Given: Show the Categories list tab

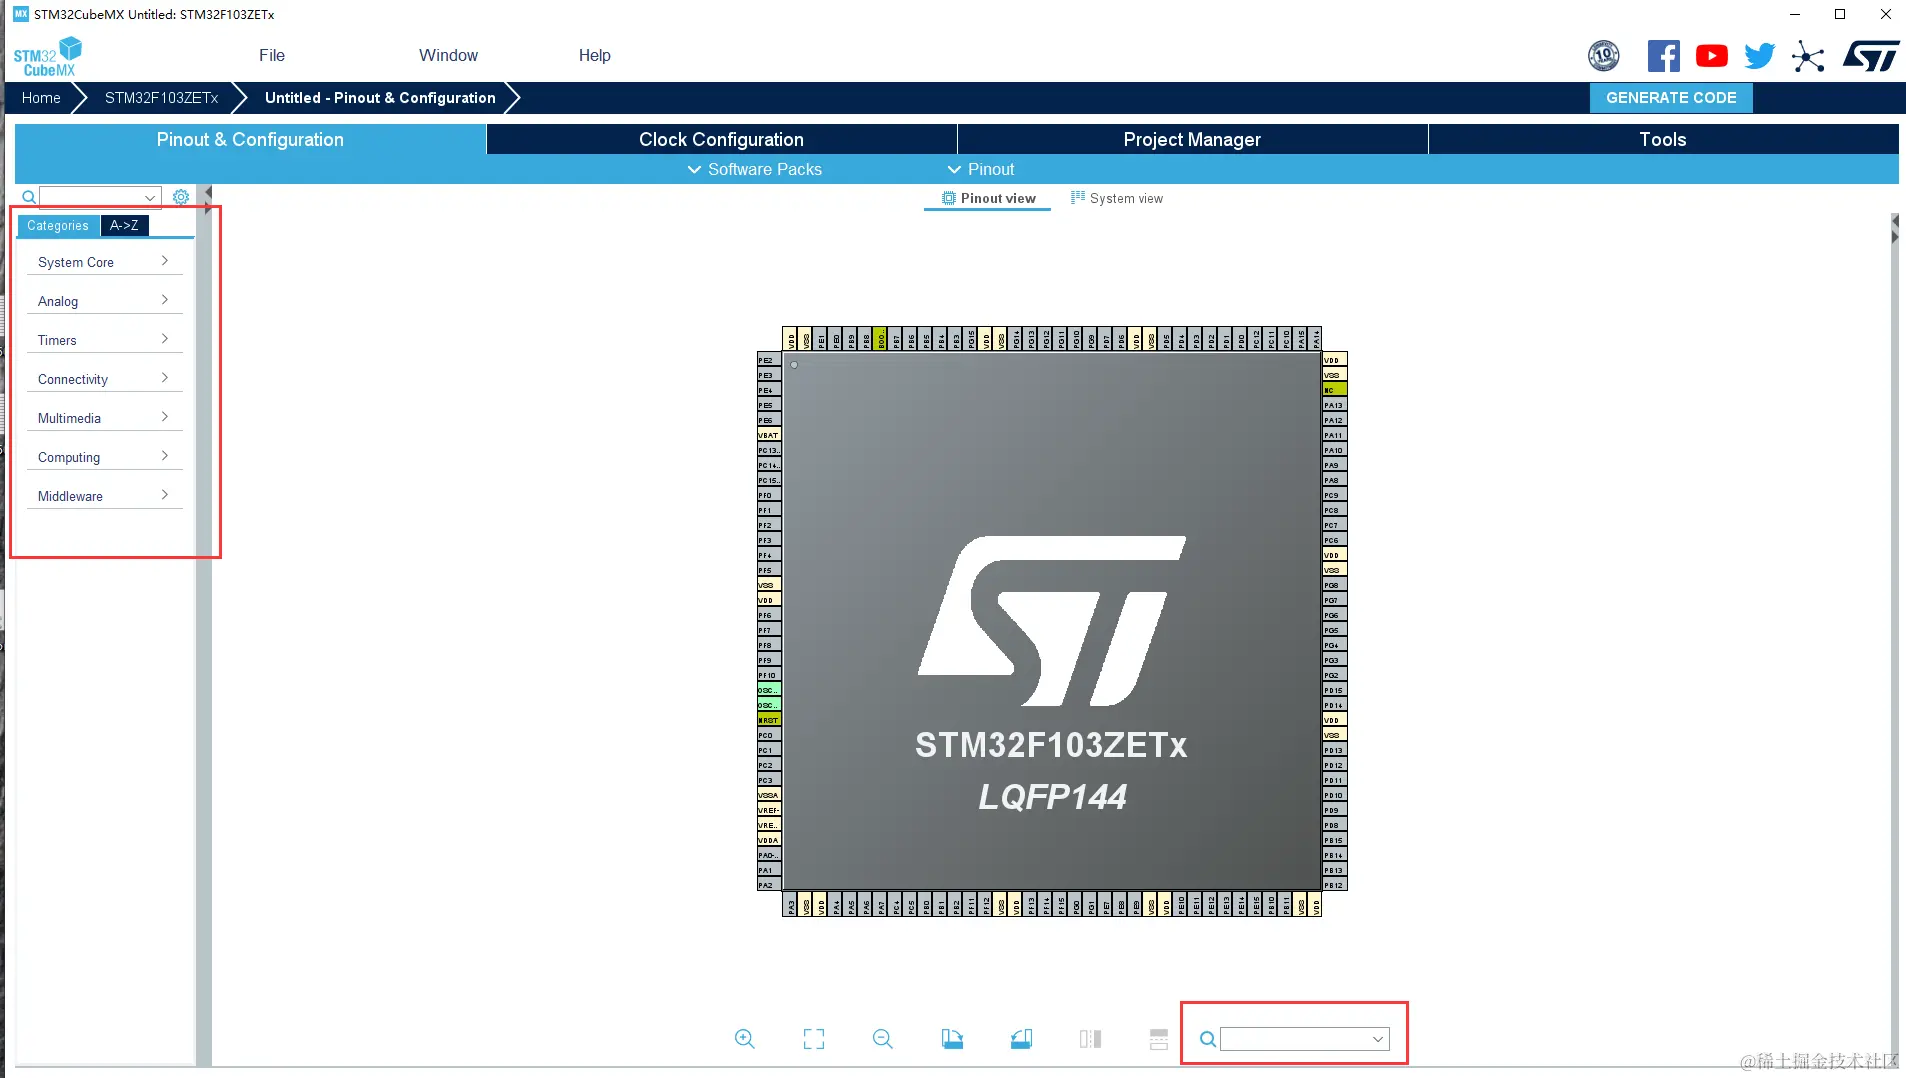Looking at the screenshot, I should pyautogui.click(x=58, y=226).
